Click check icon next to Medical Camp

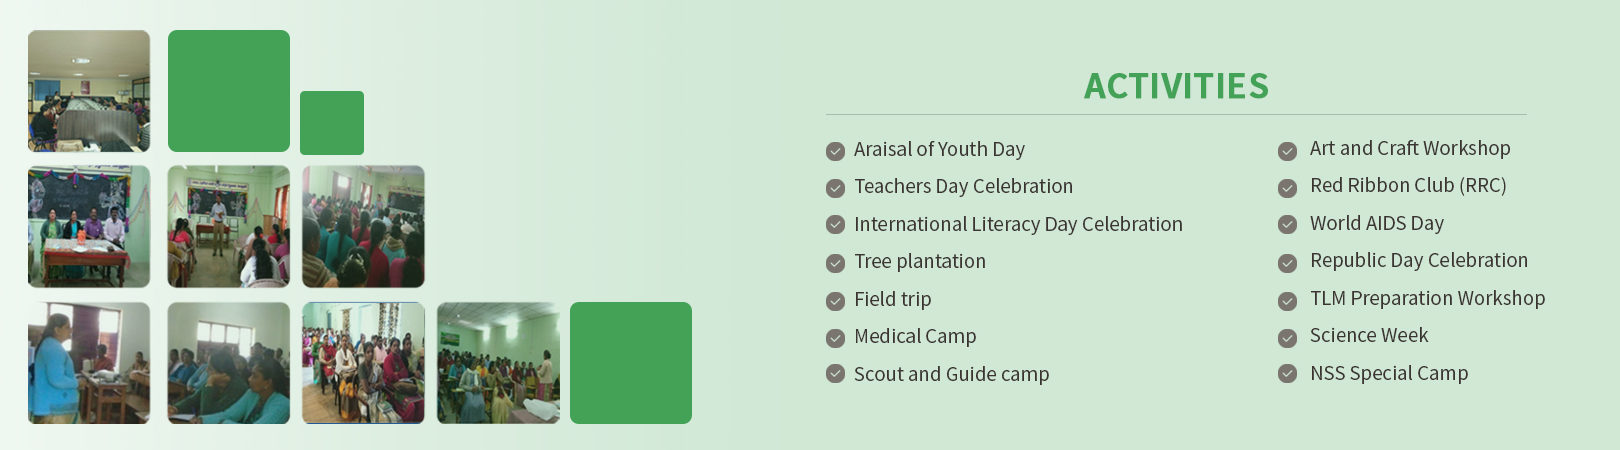(835, 338)
